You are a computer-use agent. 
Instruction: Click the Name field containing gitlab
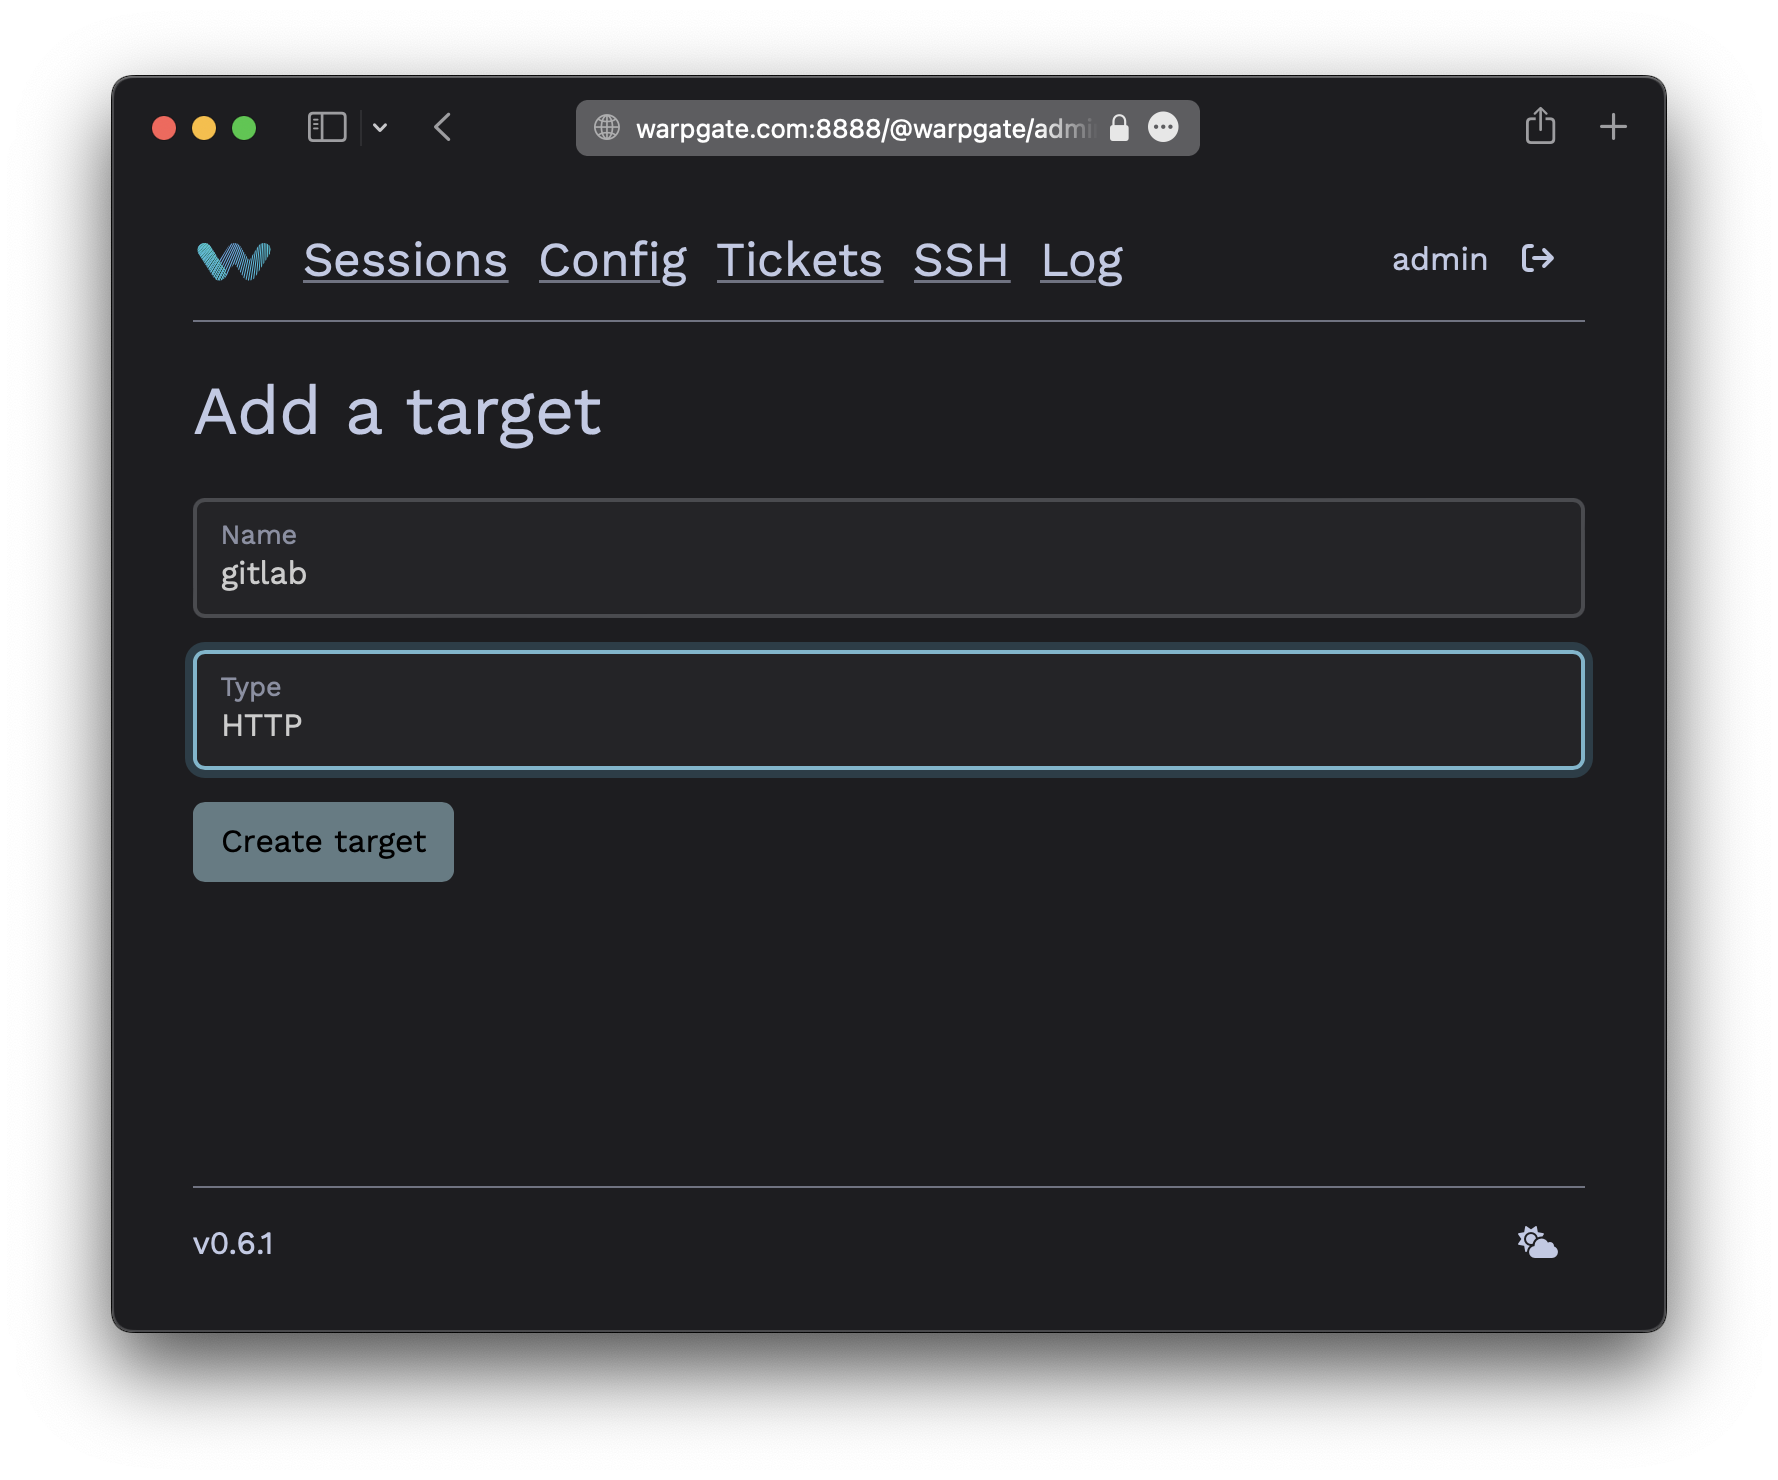[x=889, y=558]
